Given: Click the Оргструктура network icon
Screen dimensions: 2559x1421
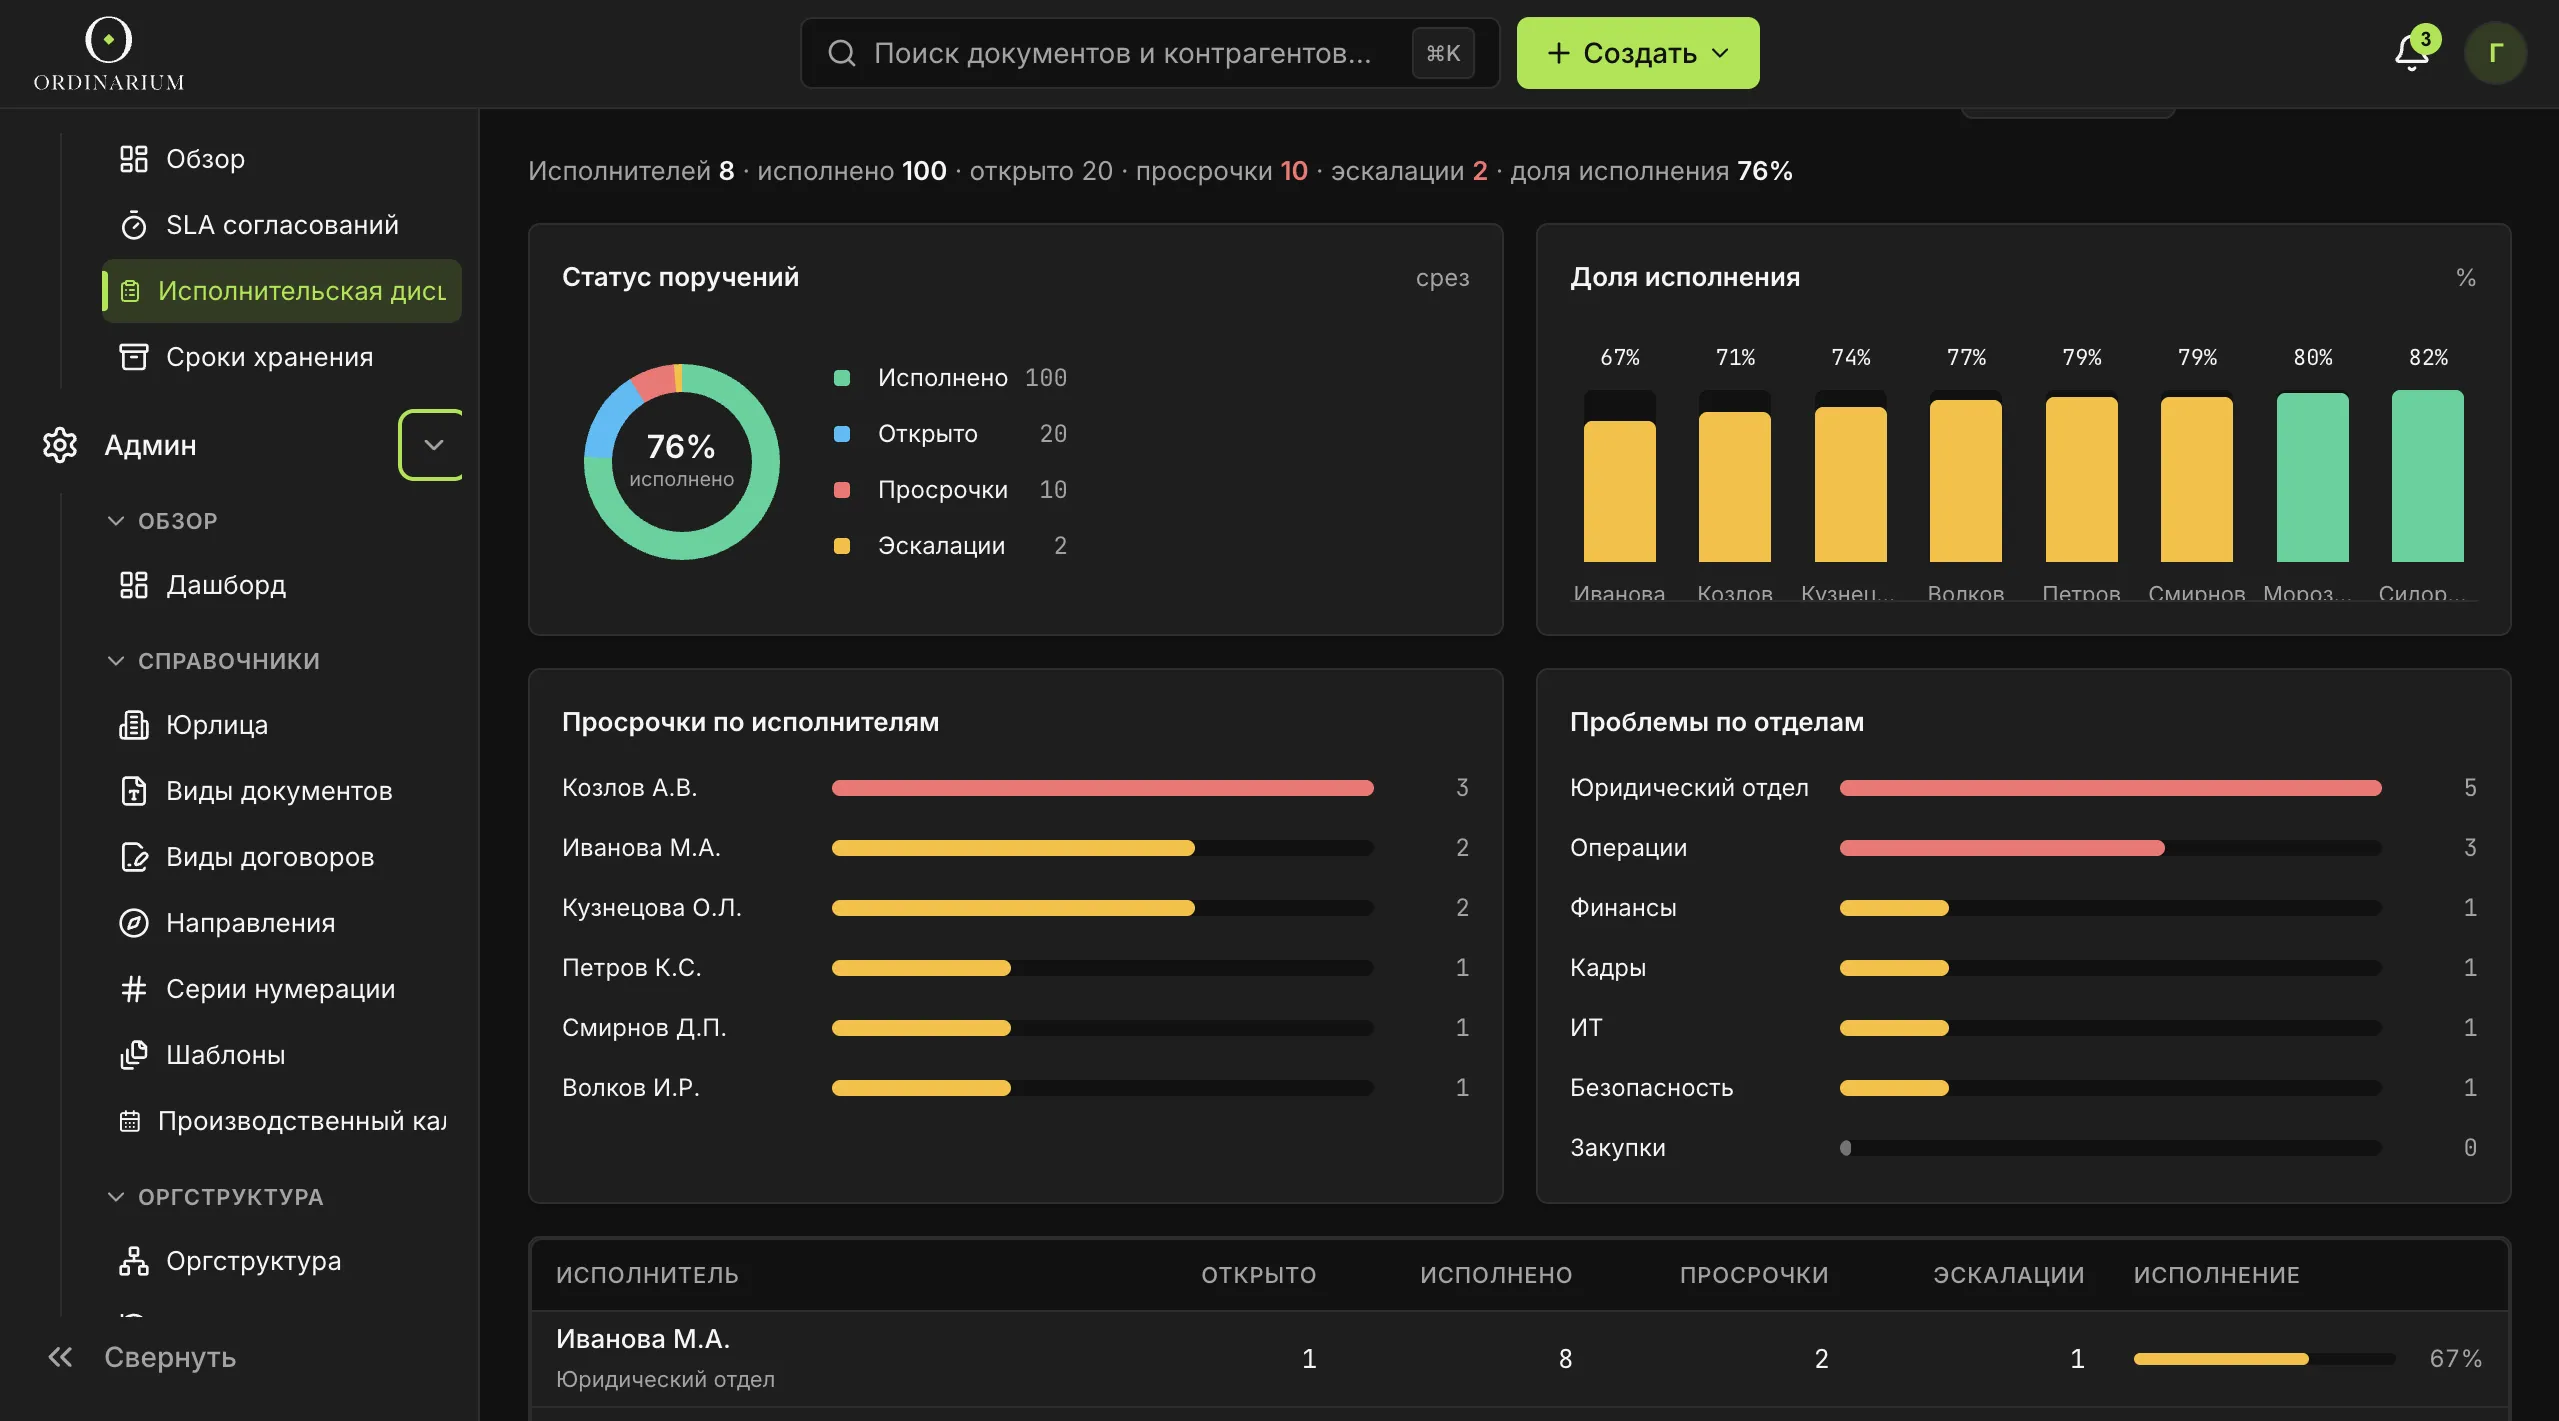Looking at the screenshot, I should point(134,1261).
